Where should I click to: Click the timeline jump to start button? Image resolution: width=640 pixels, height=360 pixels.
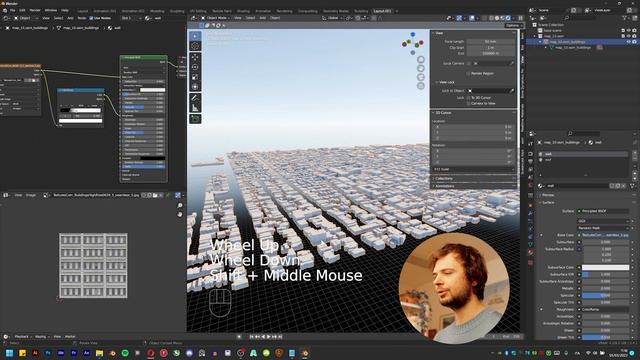pyautogui.click(x=251, y=337)
